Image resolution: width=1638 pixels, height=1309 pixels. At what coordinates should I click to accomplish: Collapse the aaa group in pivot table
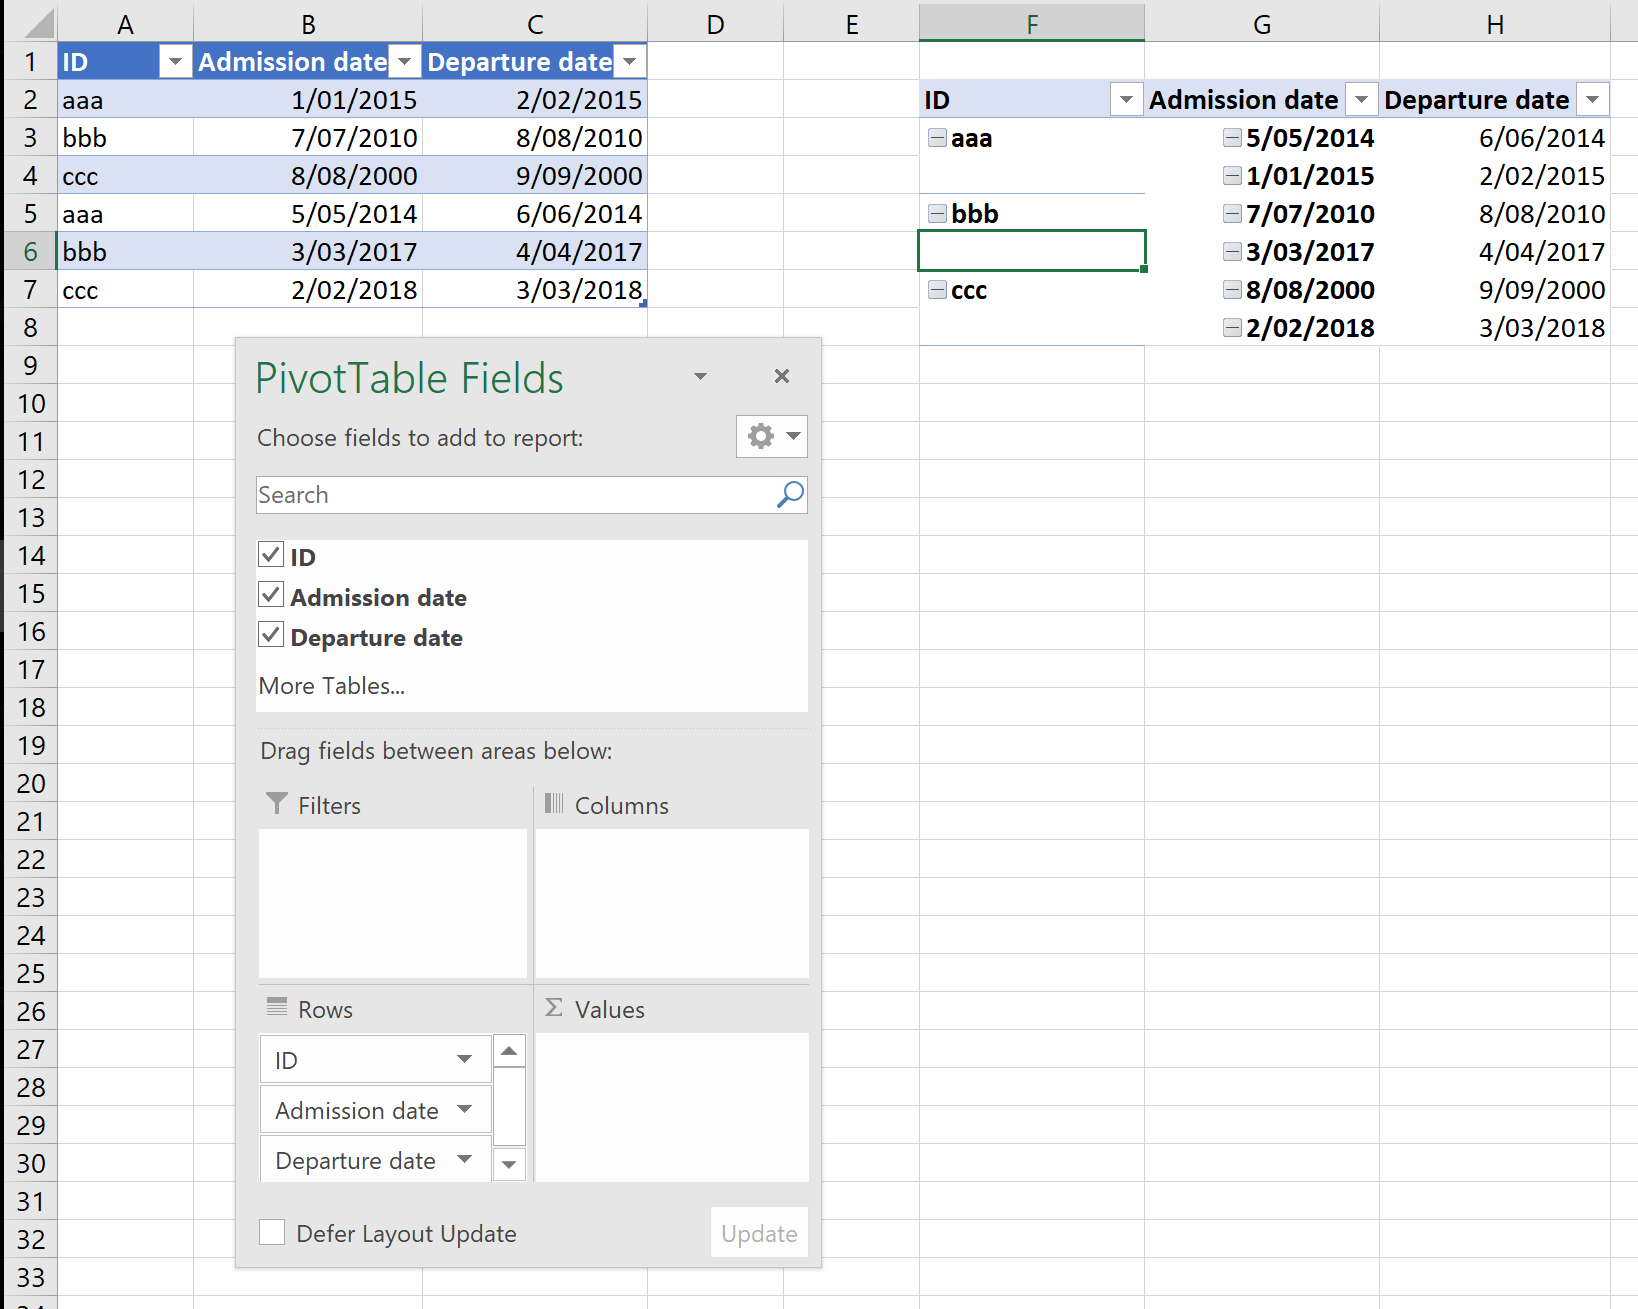click(x=937, y=138)
